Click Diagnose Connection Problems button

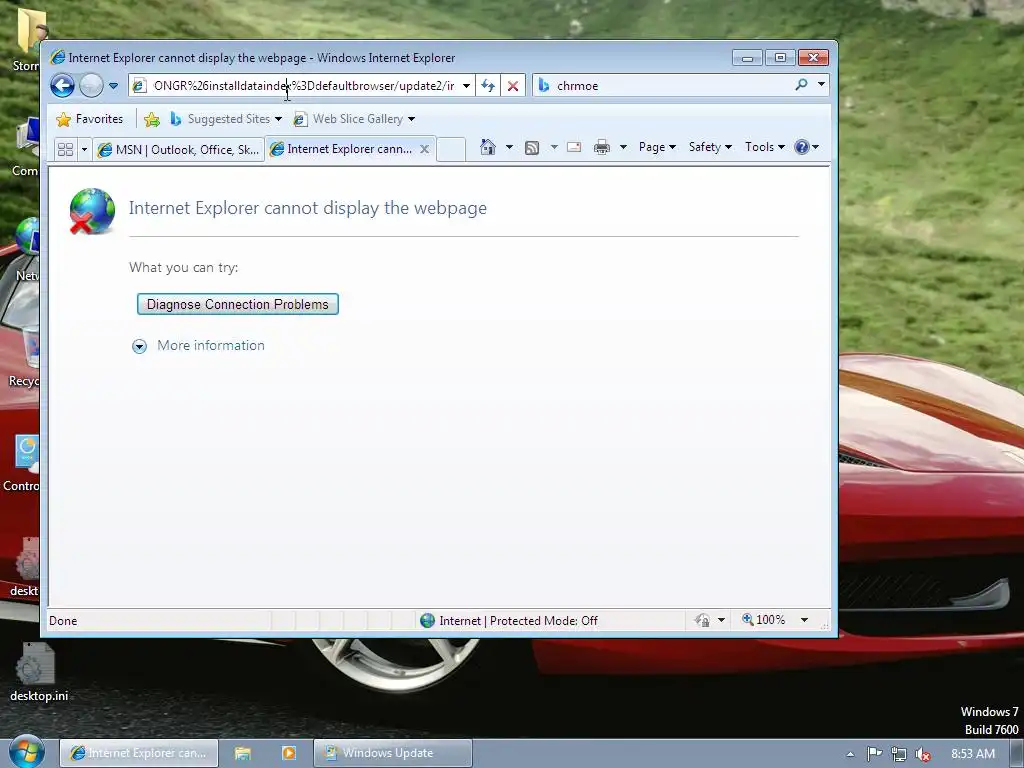click(x=238, y=304)
